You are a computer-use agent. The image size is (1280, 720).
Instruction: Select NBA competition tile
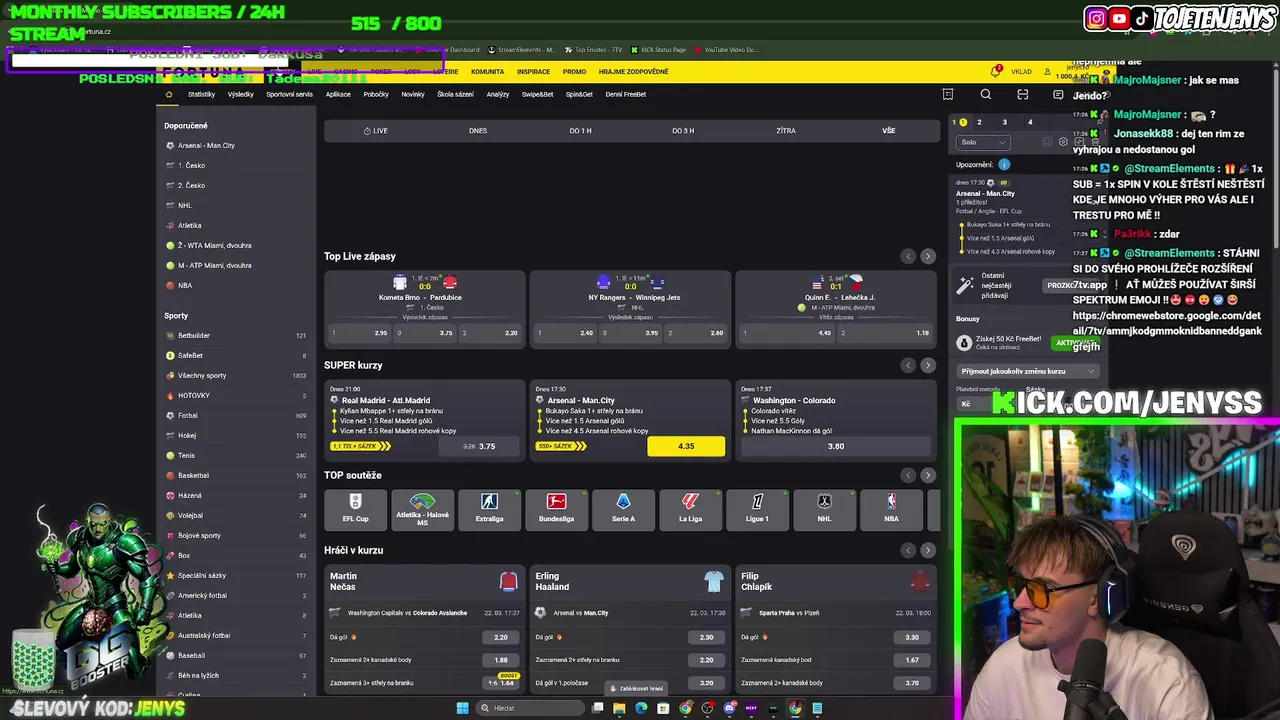tap(891, 509)
